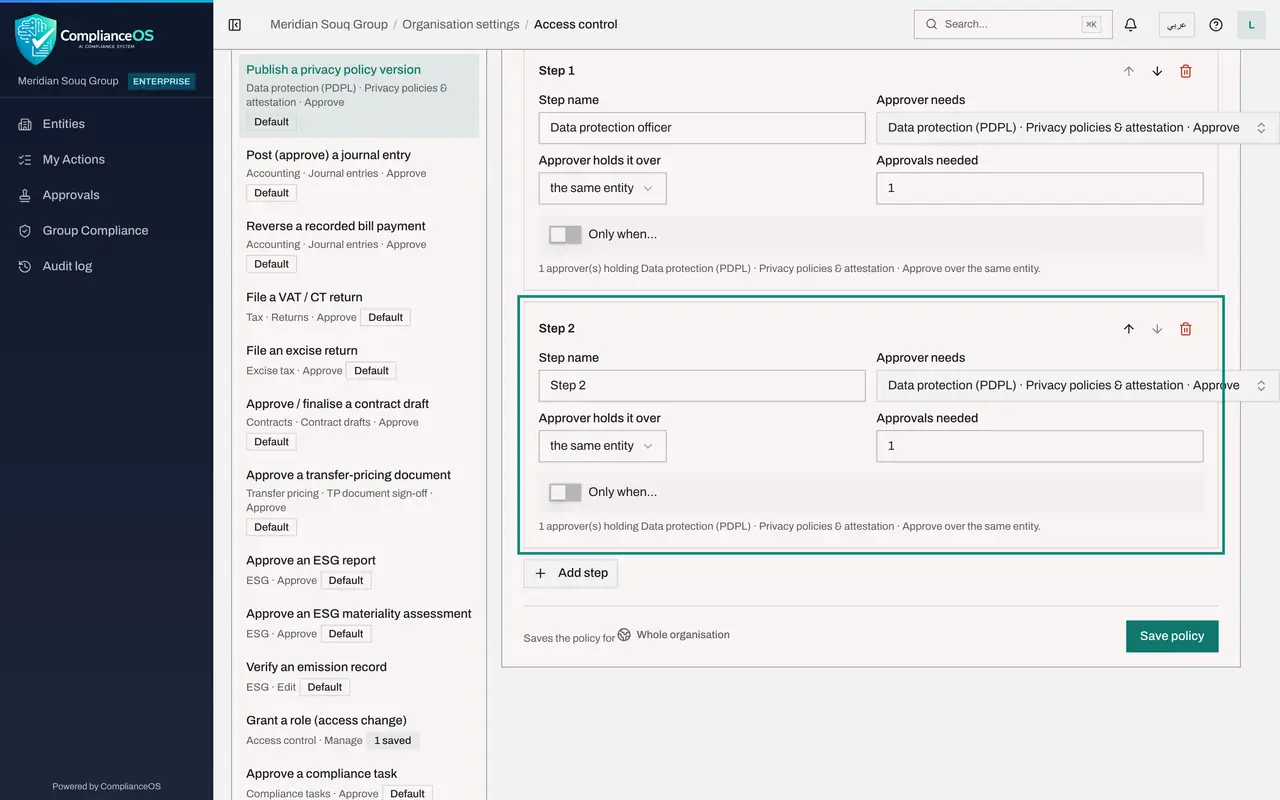Viewport: 1280px width, 800px height.
Task: Open Step 2 'Approver holds it over' dropdown
Action: click(x=602, y=446)
